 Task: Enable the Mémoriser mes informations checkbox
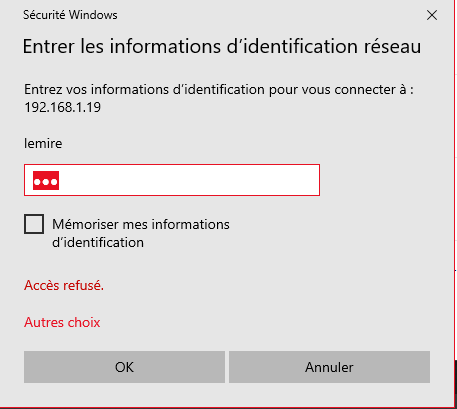coord(34,224)
